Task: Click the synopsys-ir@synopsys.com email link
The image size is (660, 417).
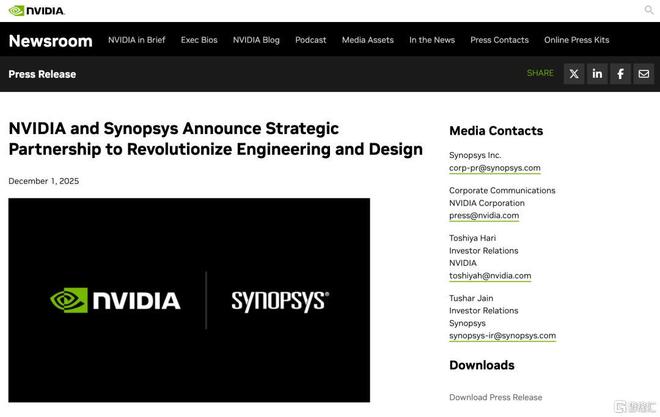Action: coord(502,336)
